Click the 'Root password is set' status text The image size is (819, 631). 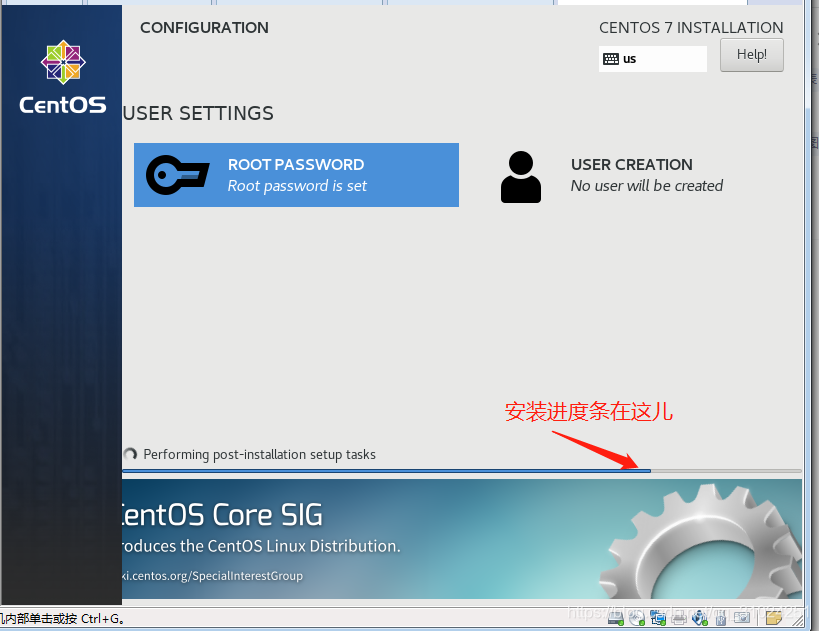(x=297, y=186)
